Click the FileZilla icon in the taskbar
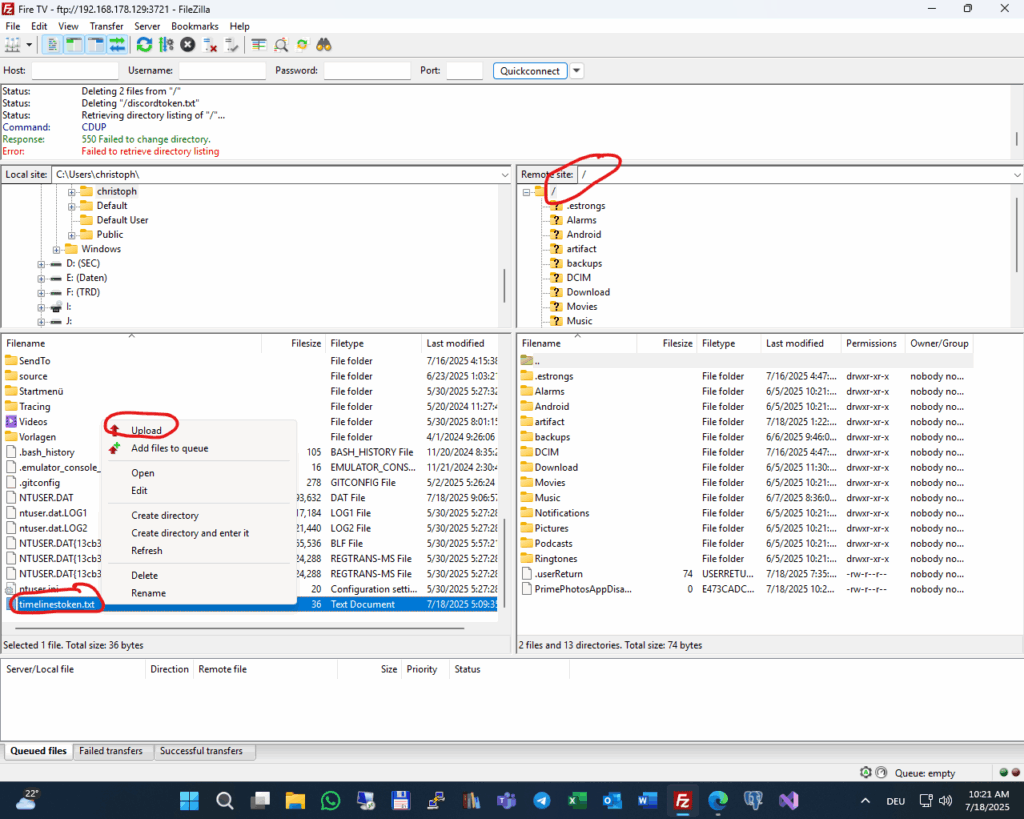 [682, 800]
